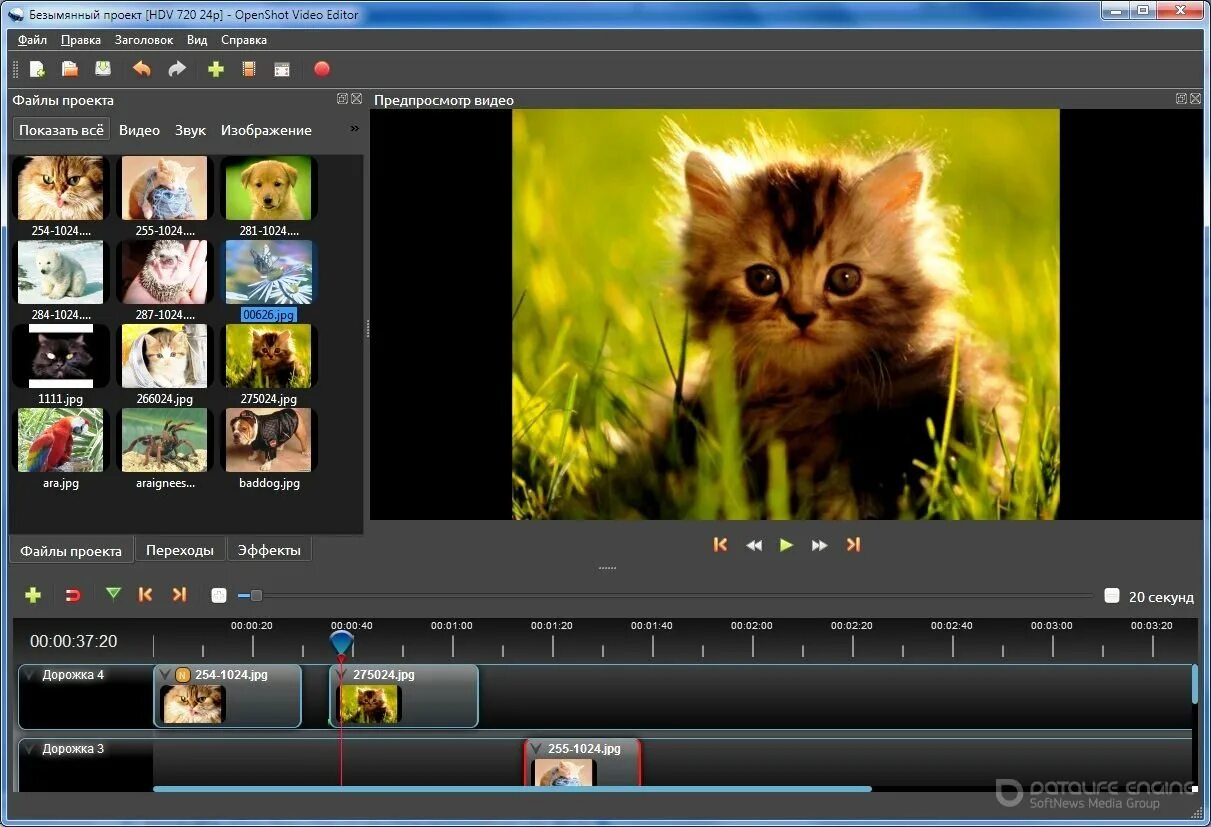Play the video preview
The width and height of the screenshot is (1211, 827).
[787, 545]
